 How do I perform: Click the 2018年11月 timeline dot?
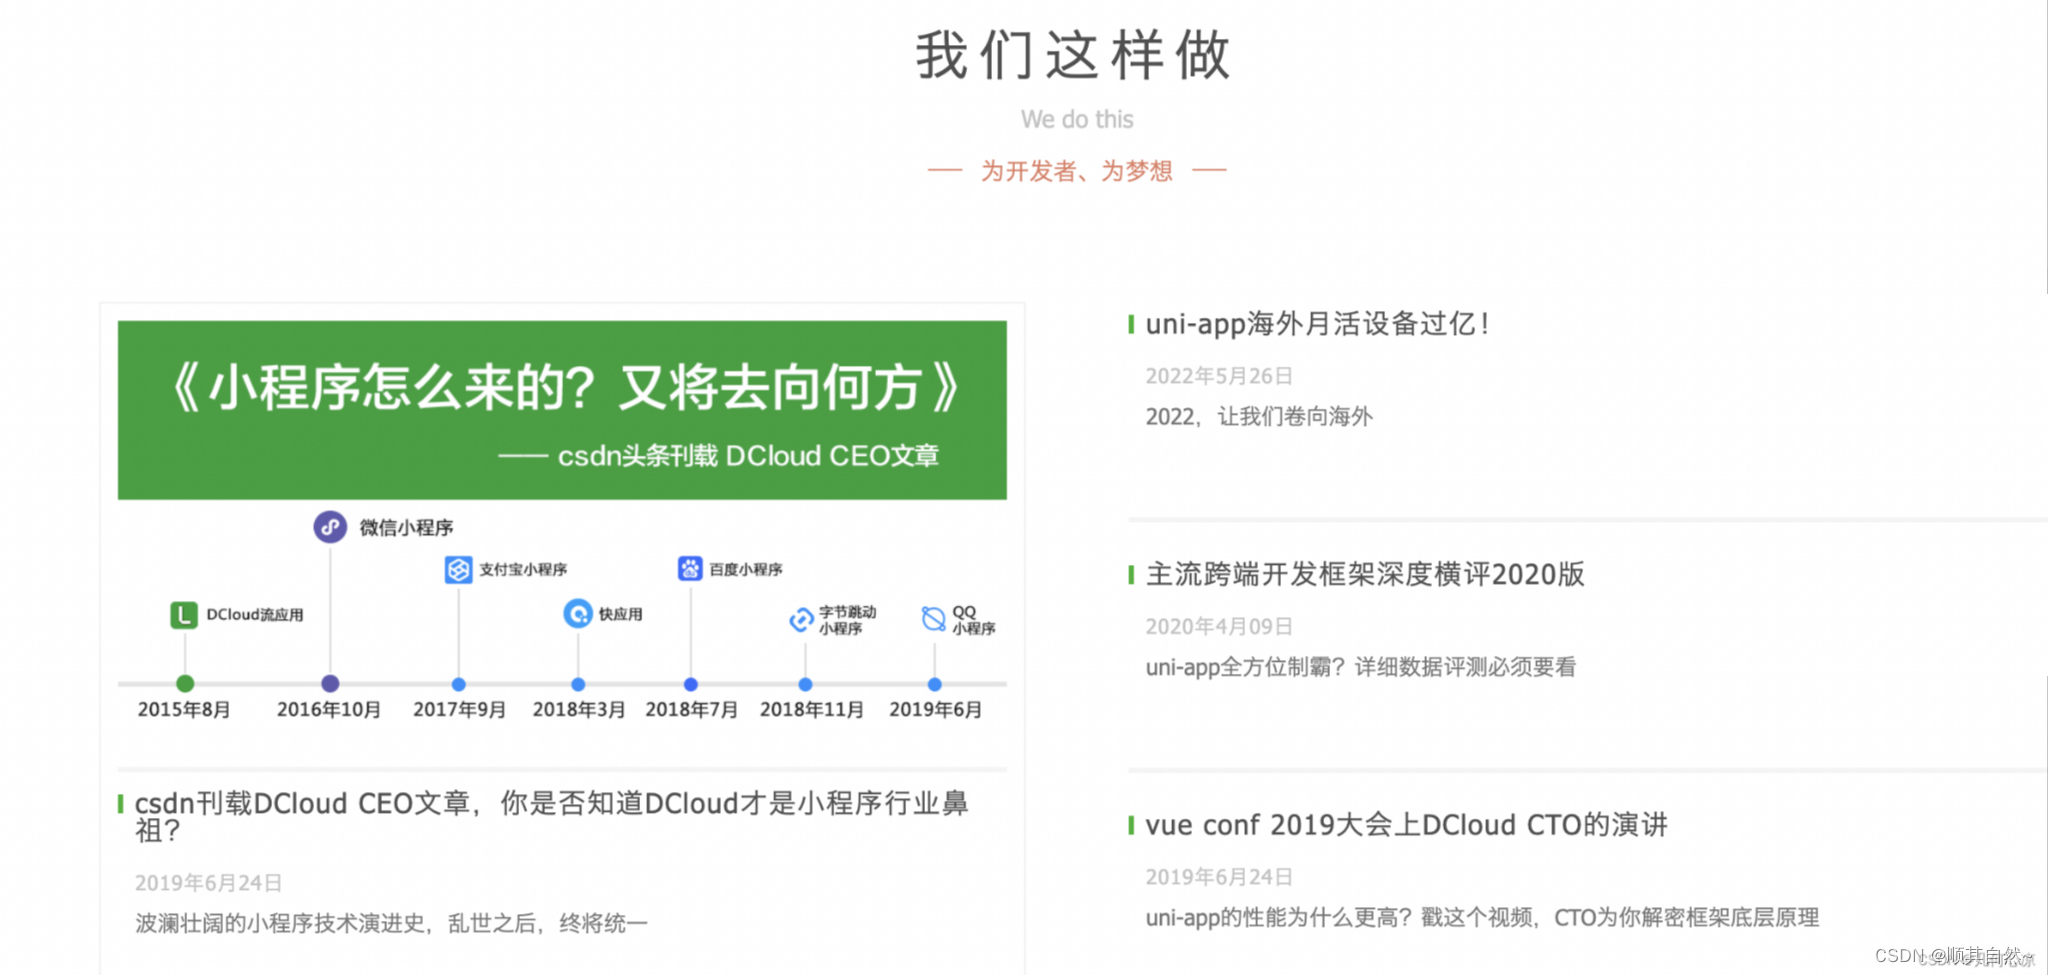pos(806,685)
